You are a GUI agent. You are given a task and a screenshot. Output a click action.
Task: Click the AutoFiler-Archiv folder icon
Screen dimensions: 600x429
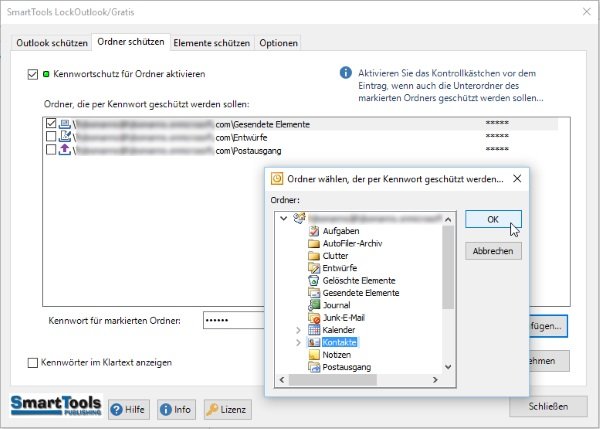point(314,243)
